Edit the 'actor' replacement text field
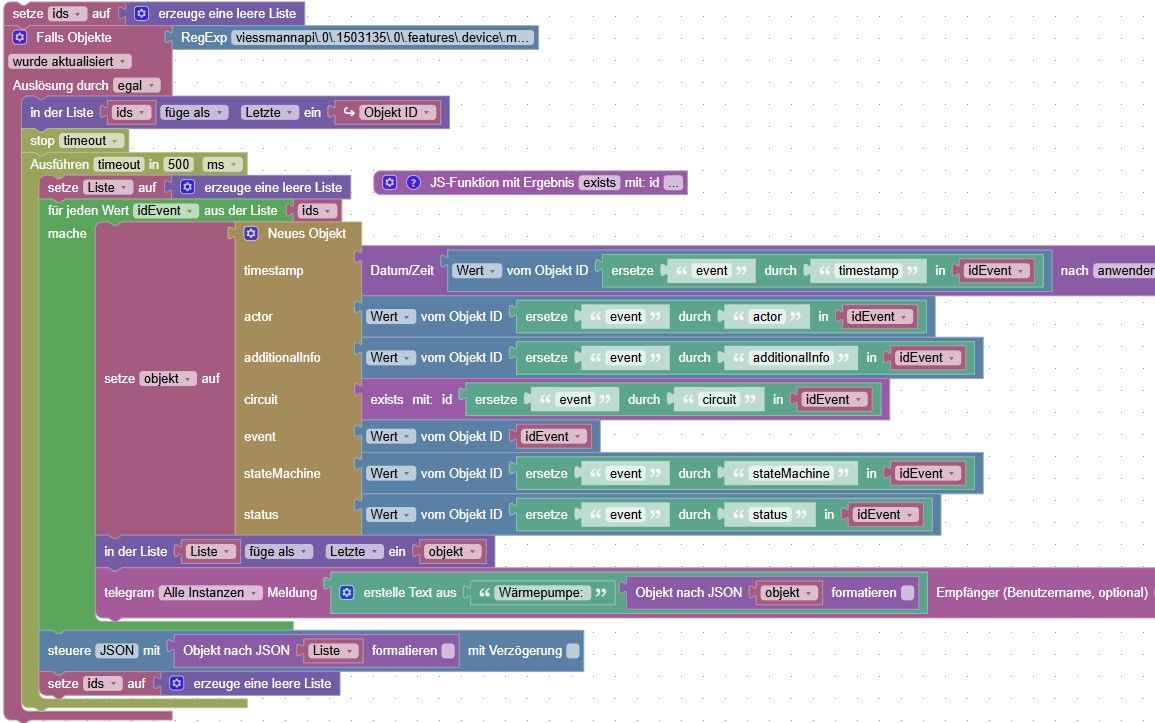1155x723 pixels. coord(767,317)
